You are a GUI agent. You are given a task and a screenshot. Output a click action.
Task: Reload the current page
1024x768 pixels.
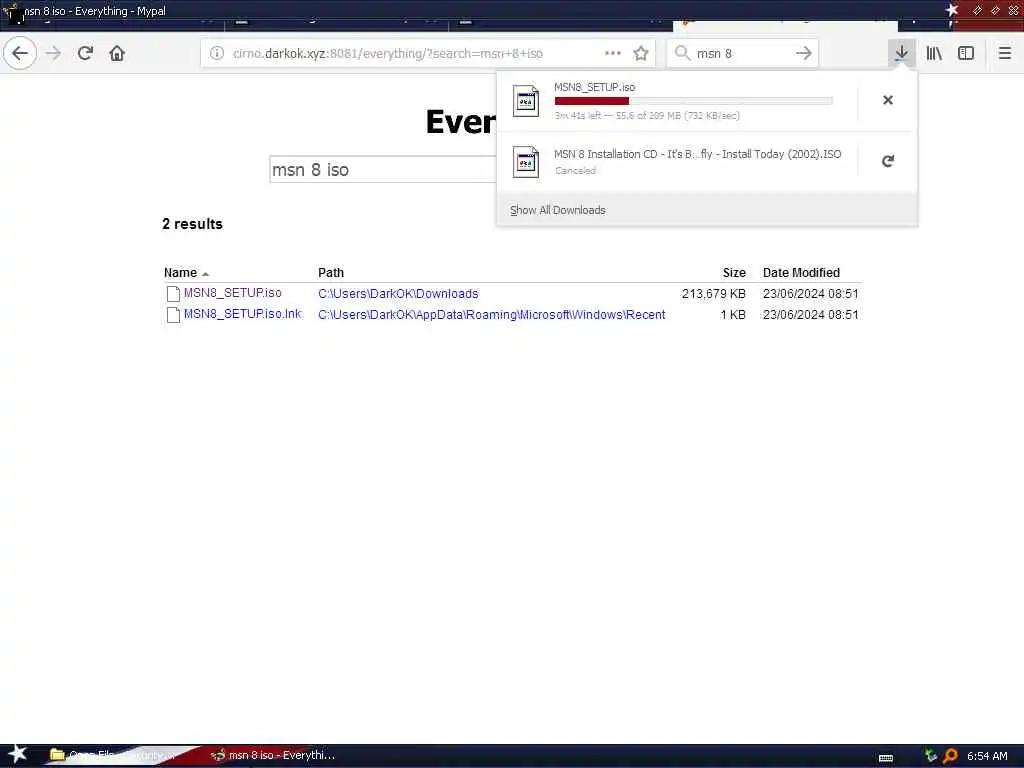pos(85,53)
